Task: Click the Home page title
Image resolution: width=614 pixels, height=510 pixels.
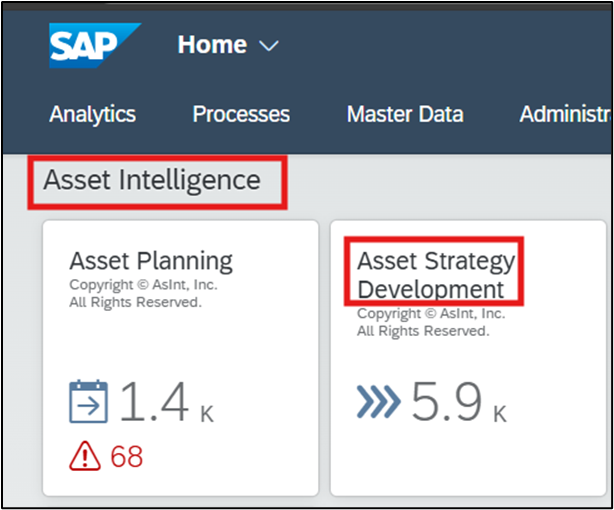Action: pyautogui.click(x=212, y=45)
